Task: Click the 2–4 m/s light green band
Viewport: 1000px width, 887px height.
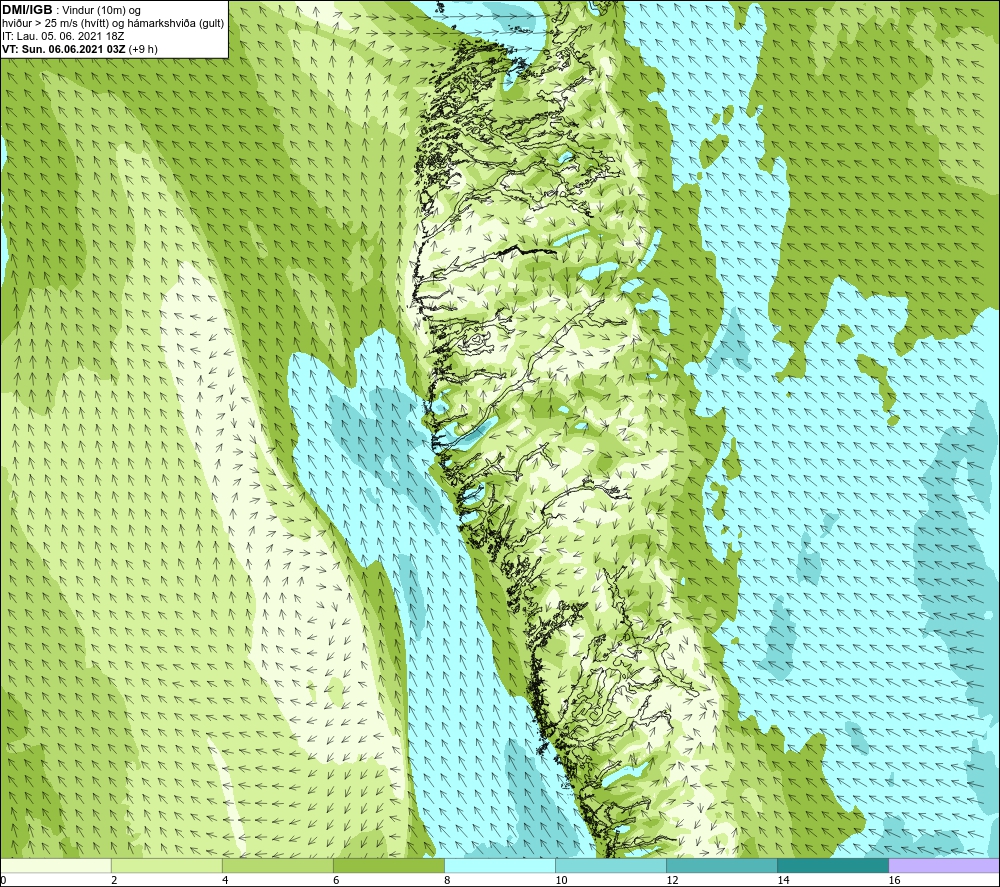Action: click(x=166, y=865)
